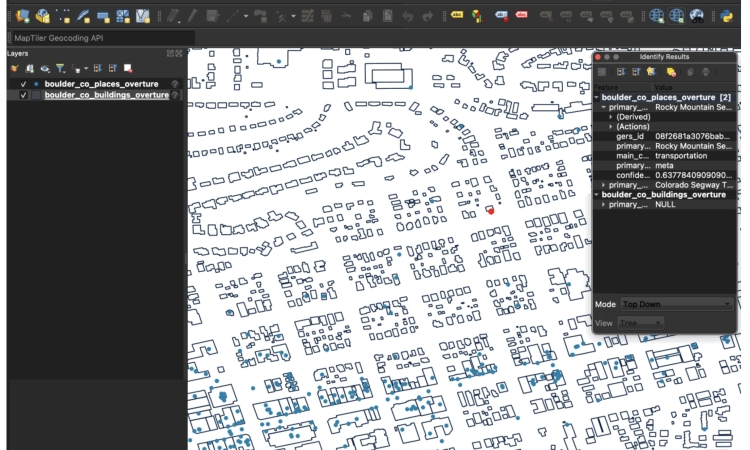Expand the (Derived) row in Identify Results
This screenshot has width=750, height=450.
611,117
